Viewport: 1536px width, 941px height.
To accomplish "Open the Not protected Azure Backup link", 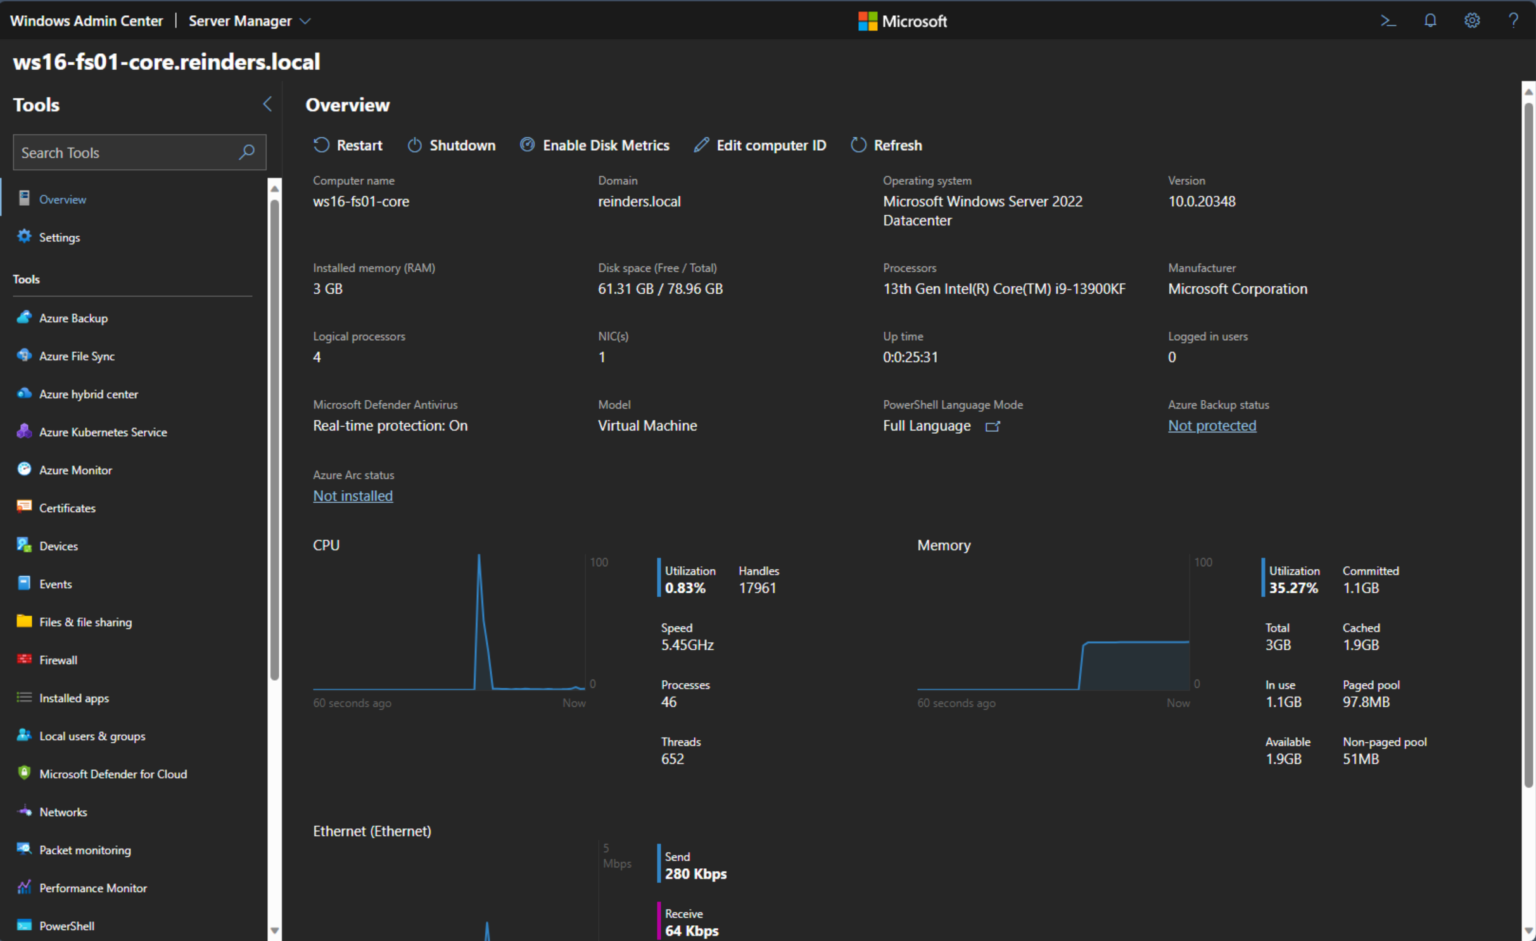I will (1212, 425).
